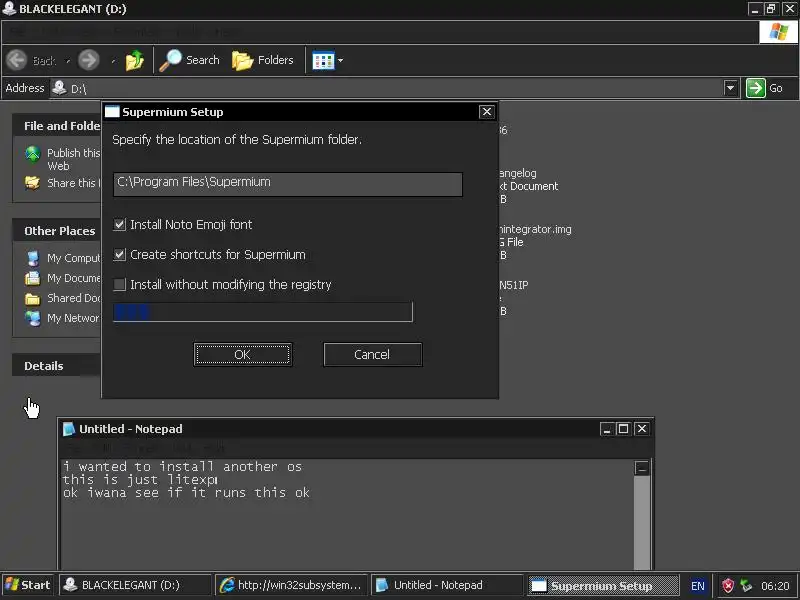
Task: Switch to win32subsystem Internet Explorer taskbar button
Action: [292, 585]
